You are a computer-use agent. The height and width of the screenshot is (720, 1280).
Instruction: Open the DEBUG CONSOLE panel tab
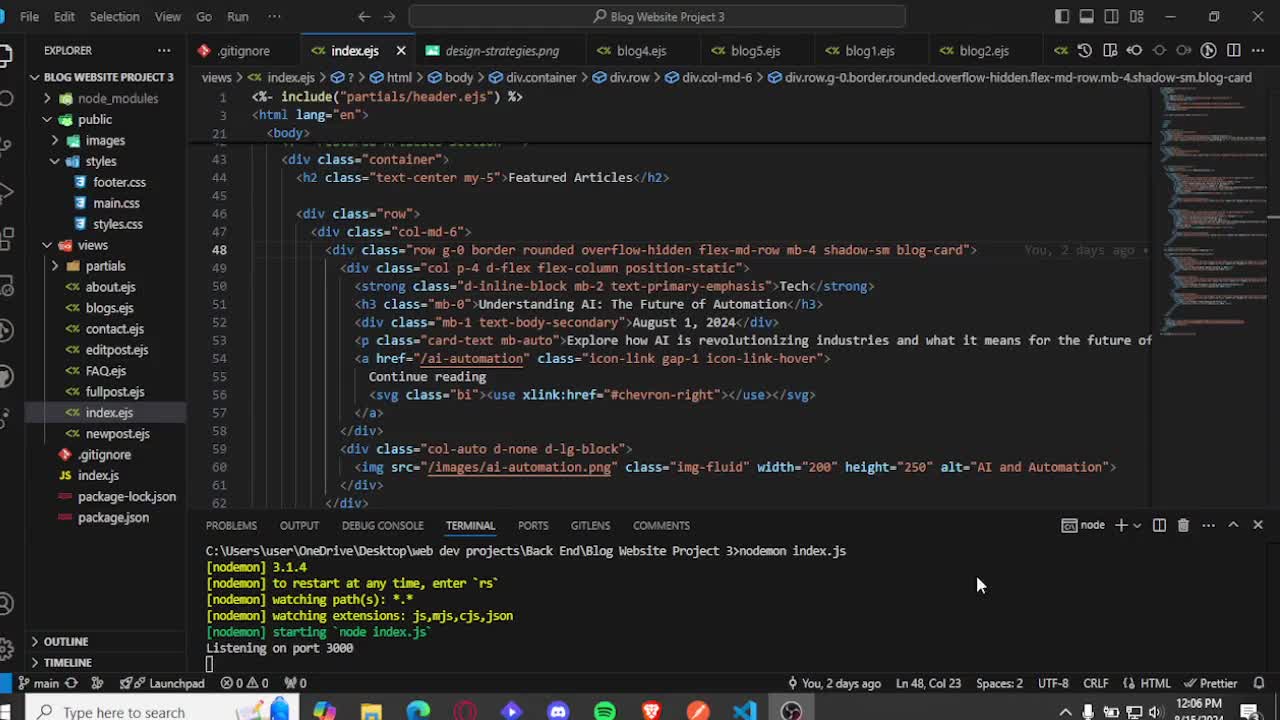pos(382,525)
